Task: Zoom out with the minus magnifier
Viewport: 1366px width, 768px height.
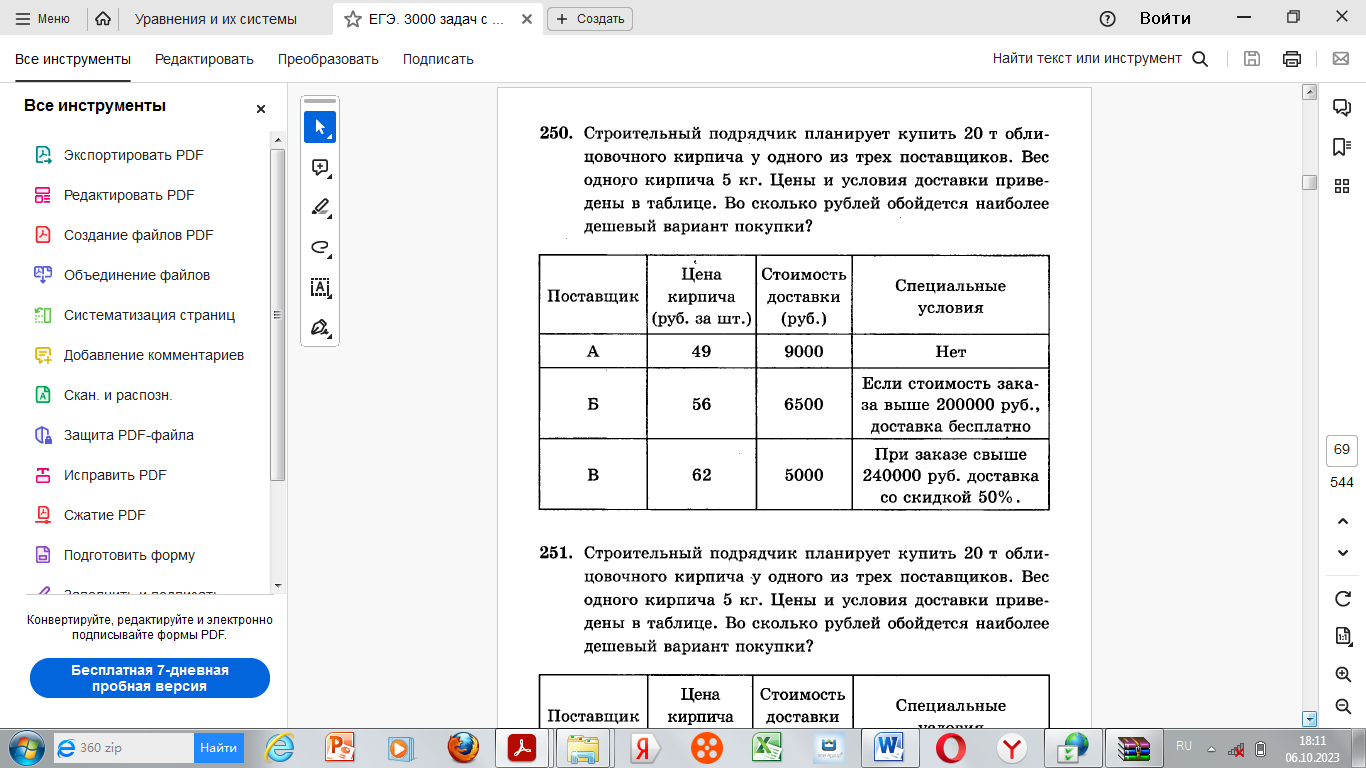Action: tap(1343, 707)
